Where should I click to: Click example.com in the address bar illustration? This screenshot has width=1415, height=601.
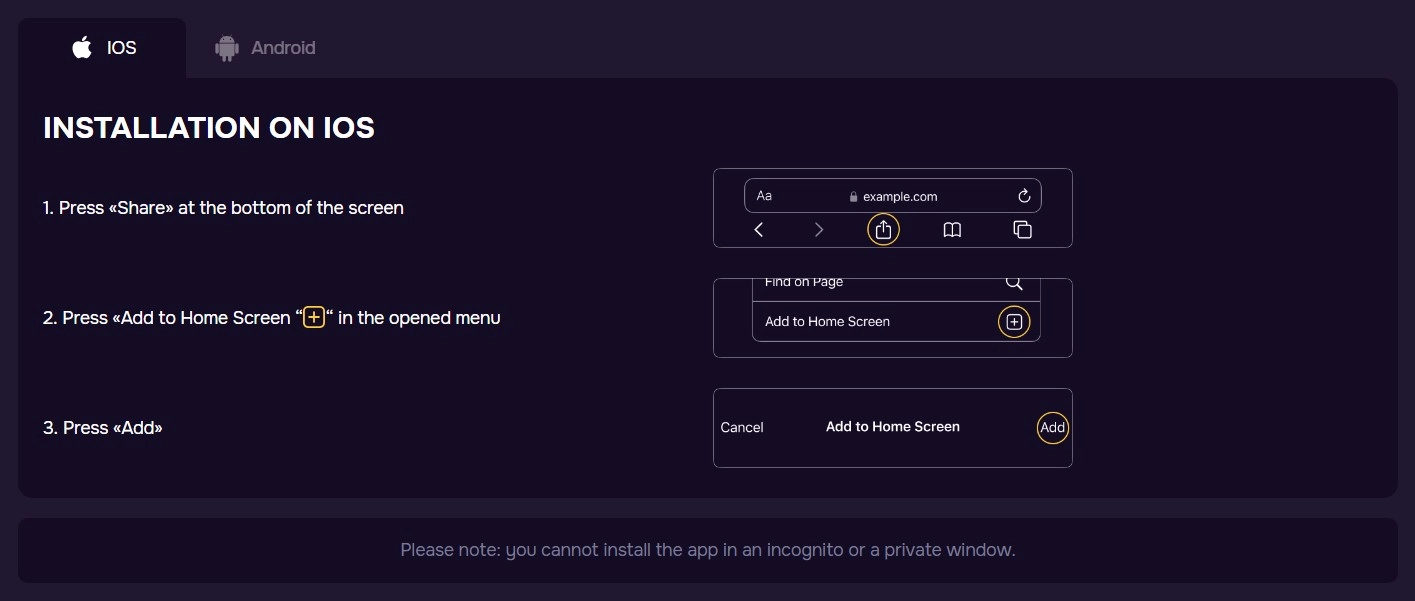(900, 197)
